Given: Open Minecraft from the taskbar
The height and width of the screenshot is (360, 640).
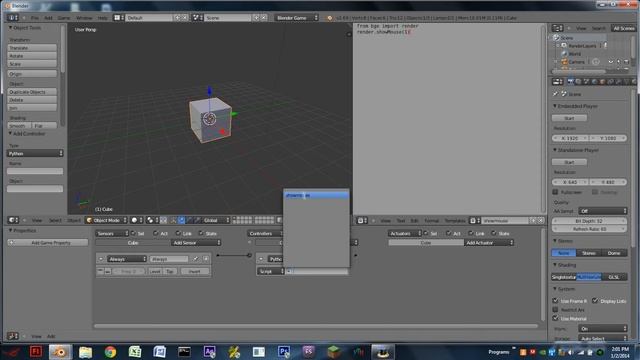Looking at the screenshot, I should click(333, 352).
